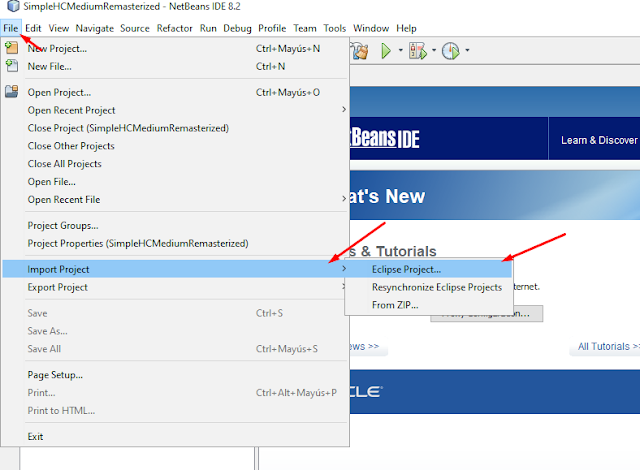Screen dimensions: 640x470
Task: Open the Edit menu
Action: (x=33, y=28)
